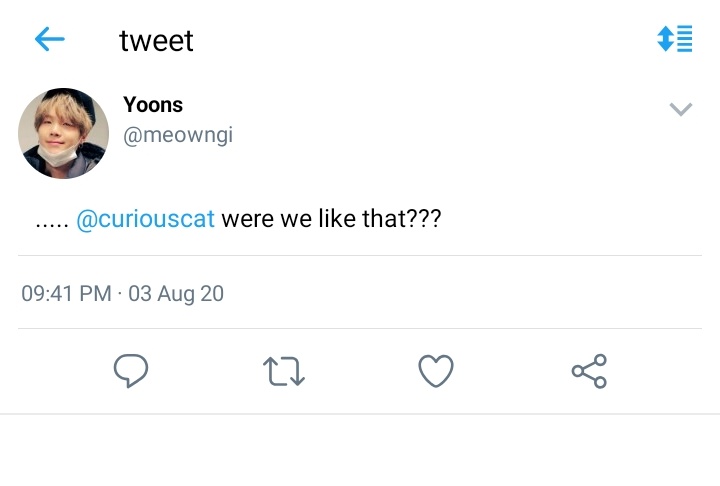Open the 09:41 PM timestamp
The height and width of the screenshot is (486, 720).
[67, 294]
